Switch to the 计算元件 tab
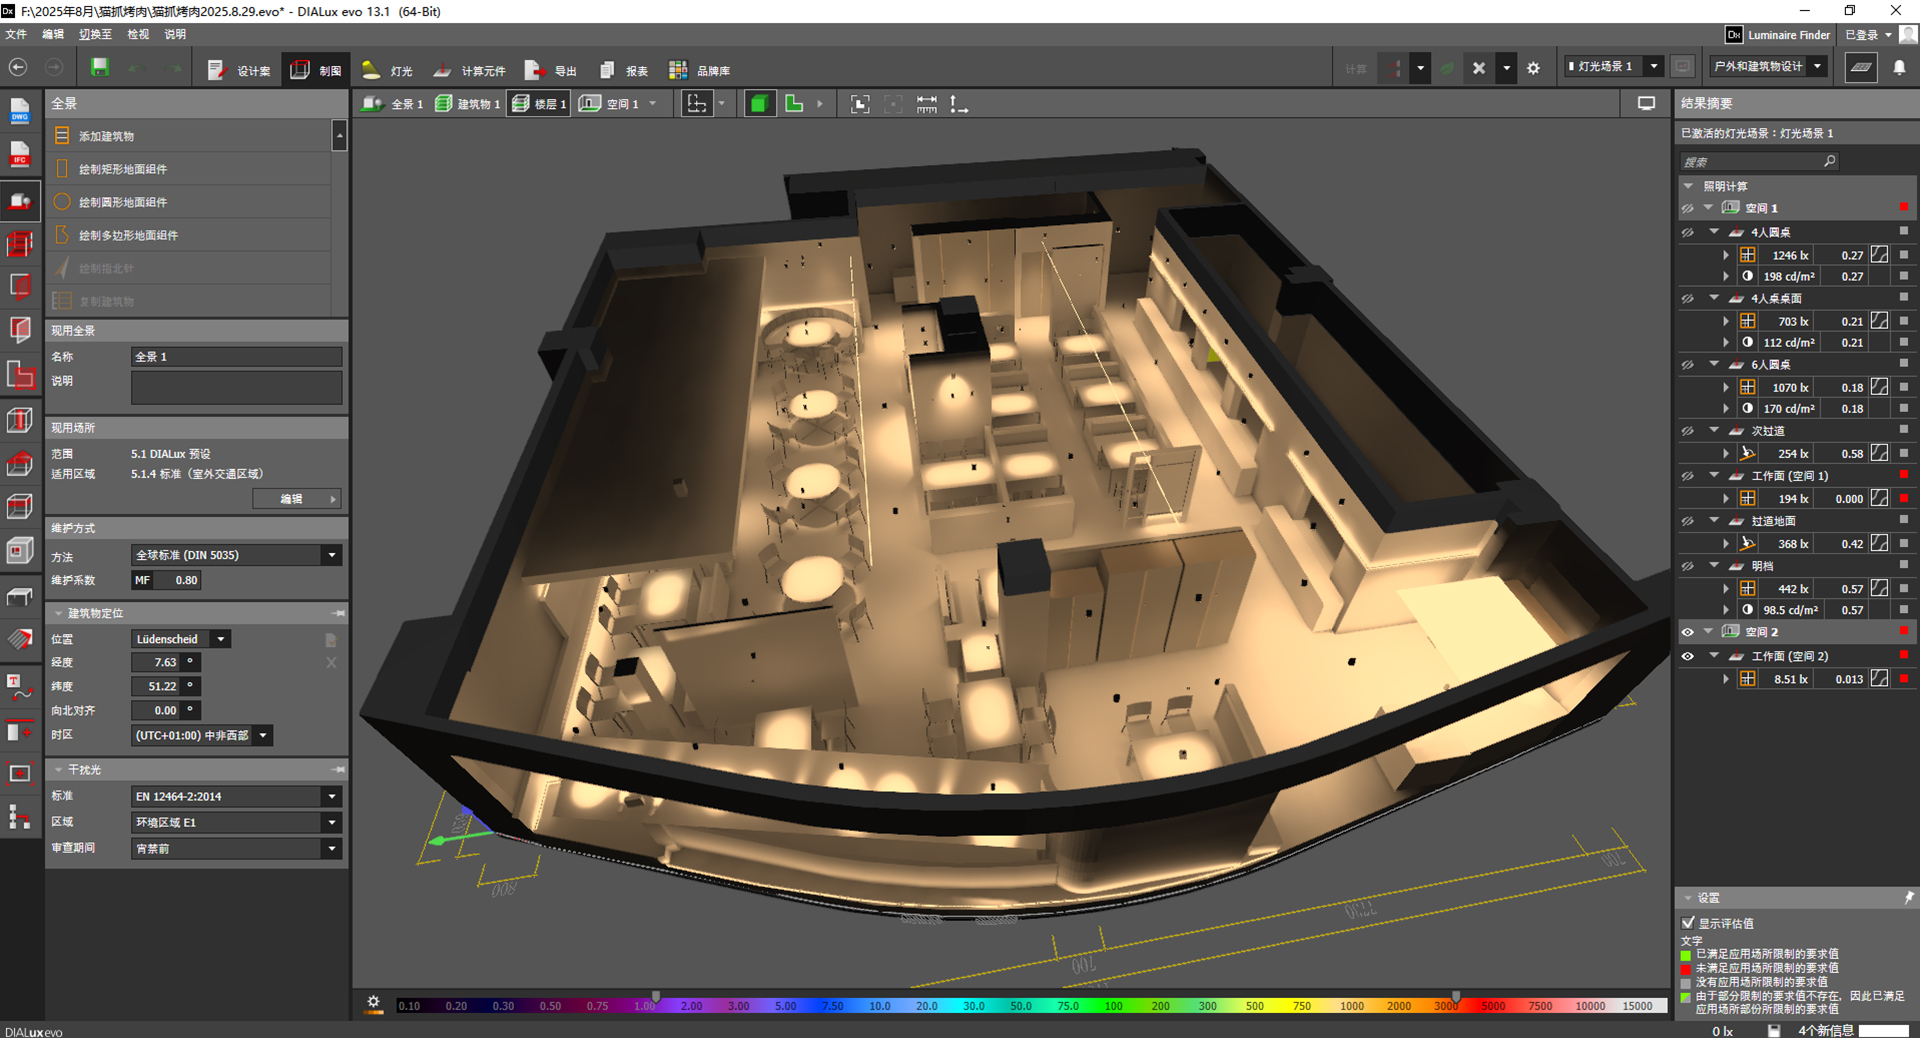The image size is (1920, 1038). coord(470,70)
